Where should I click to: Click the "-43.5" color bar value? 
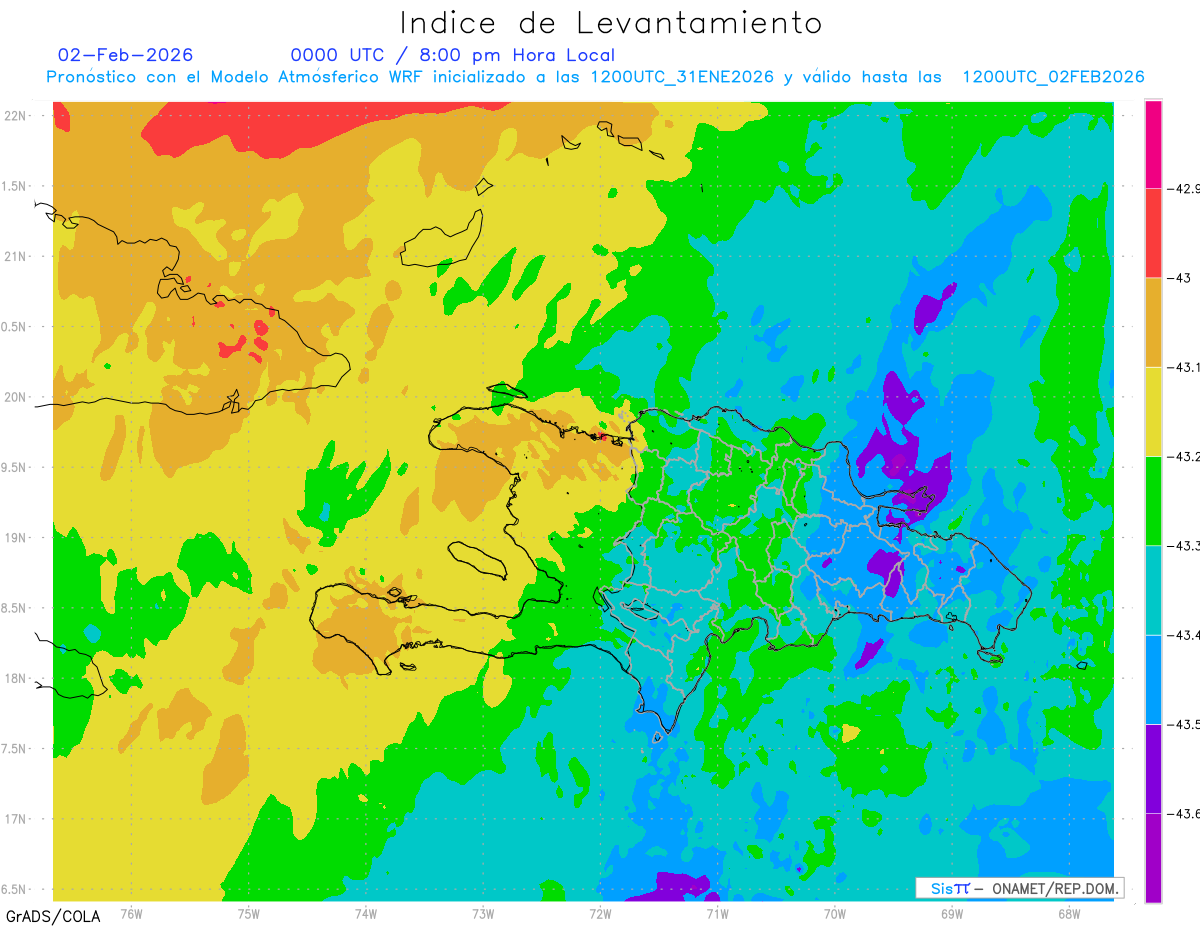point(1184,724)
